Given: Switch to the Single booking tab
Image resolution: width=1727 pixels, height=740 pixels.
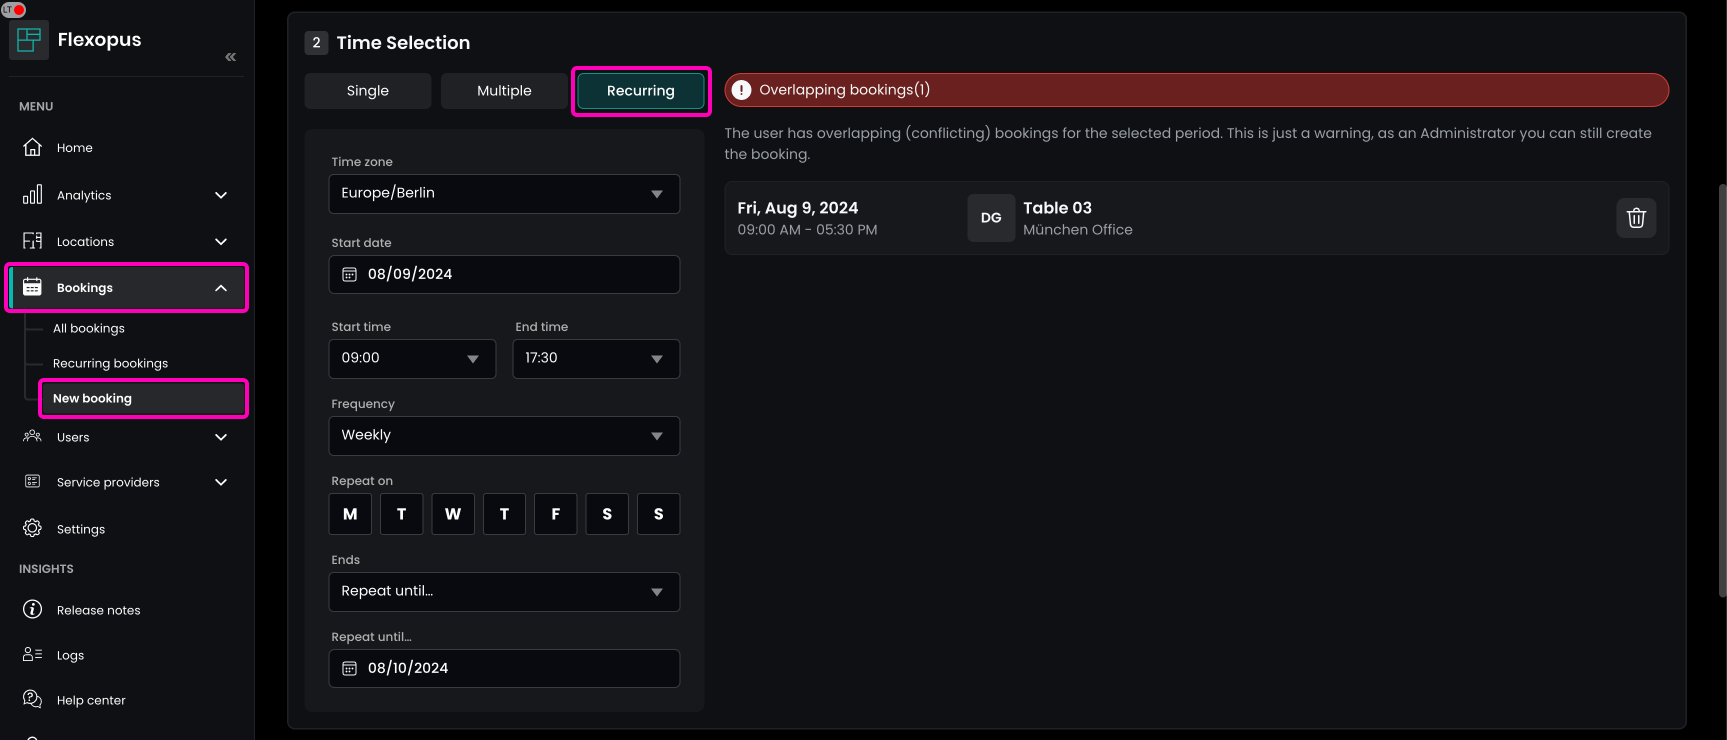Looking at the screenshot, I should (367, 91).
